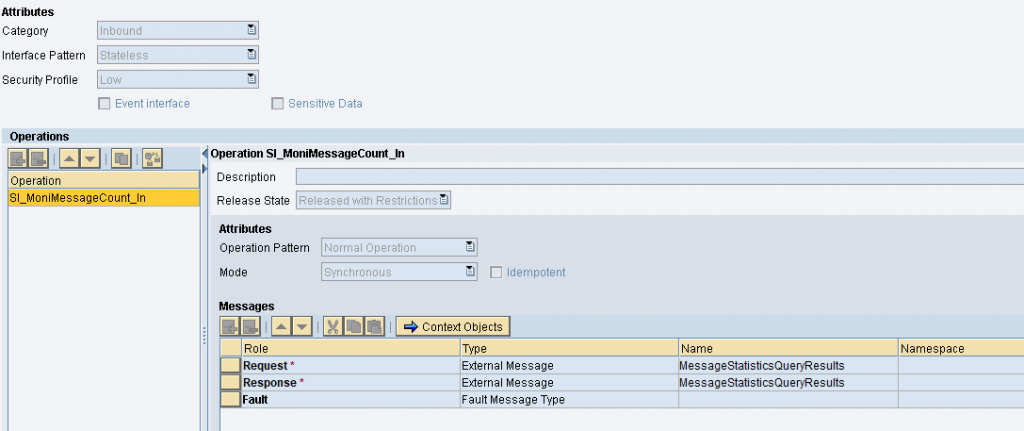The width and height of the screenshot is (1024, 431).
Task: Click MessageStatisticsQueryResults name in Response row
Action: [x=788, y=382]
